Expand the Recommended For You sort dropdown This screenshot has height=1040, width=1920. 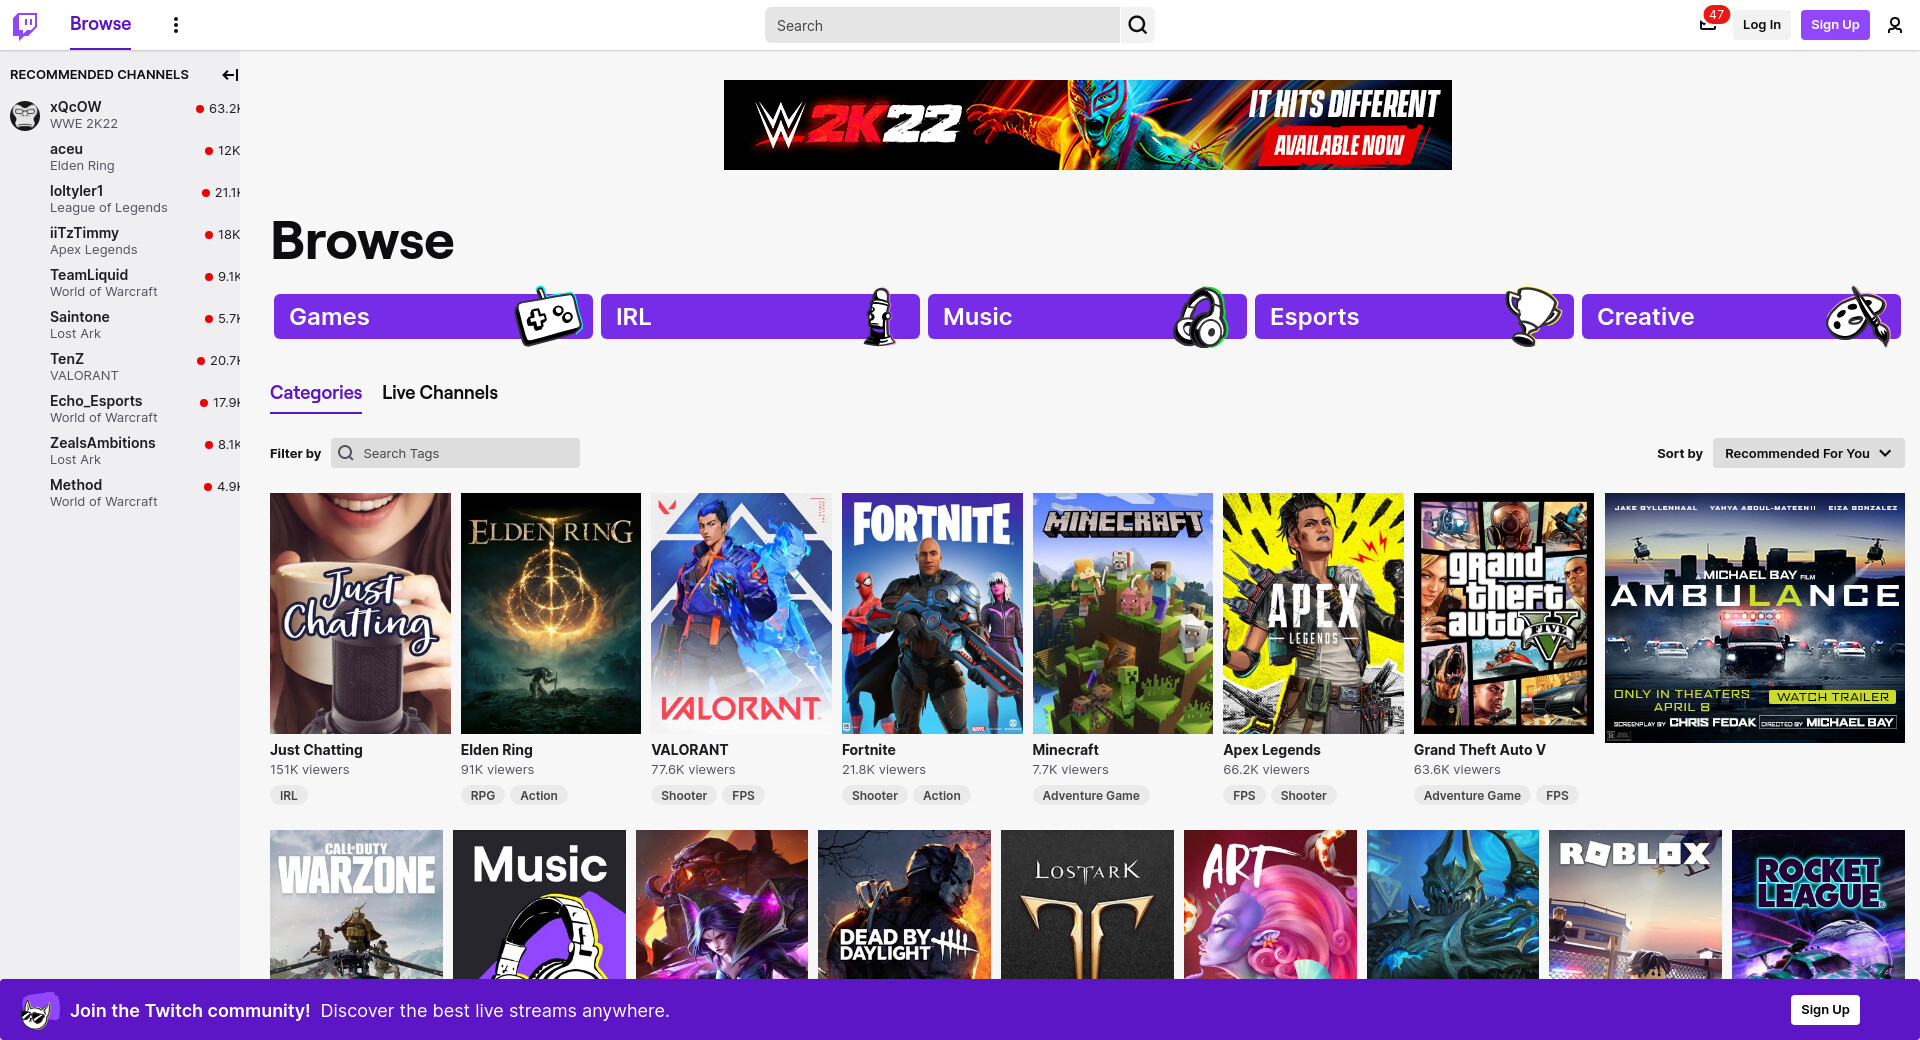pyautogui.click(x=1808, y=453)
